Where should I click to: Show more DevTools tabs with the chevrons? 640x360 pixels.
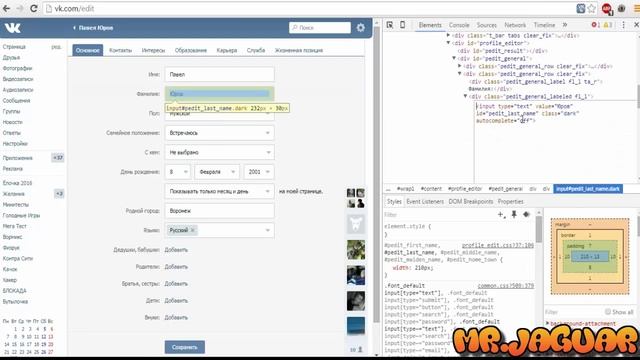[565, 25]
